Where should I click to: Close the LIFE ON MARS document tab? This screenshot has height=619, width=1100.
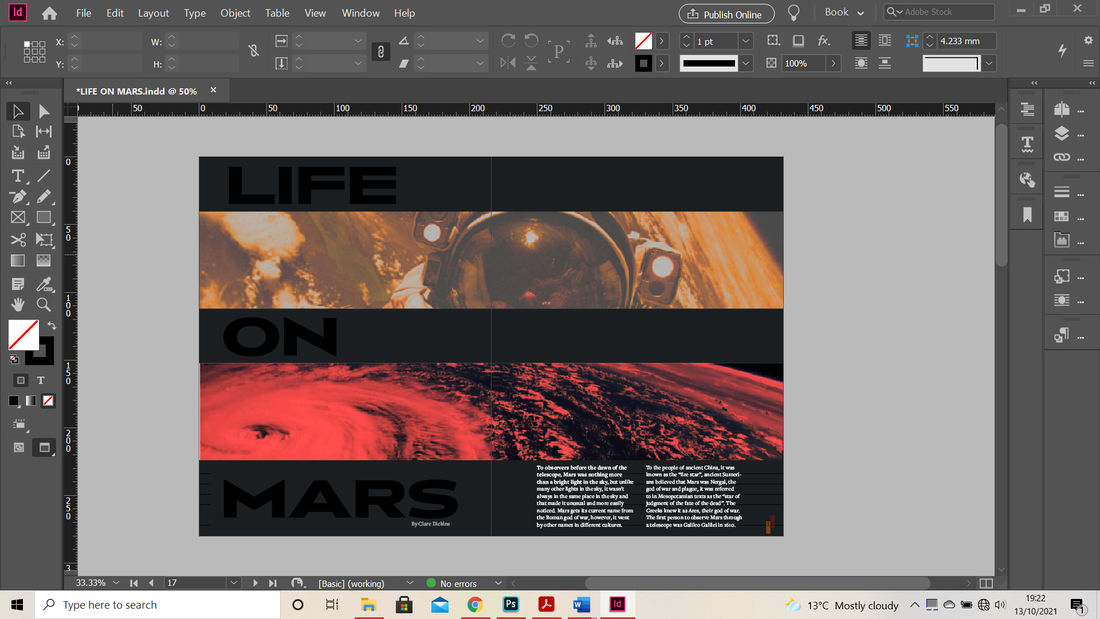(213, 91)
